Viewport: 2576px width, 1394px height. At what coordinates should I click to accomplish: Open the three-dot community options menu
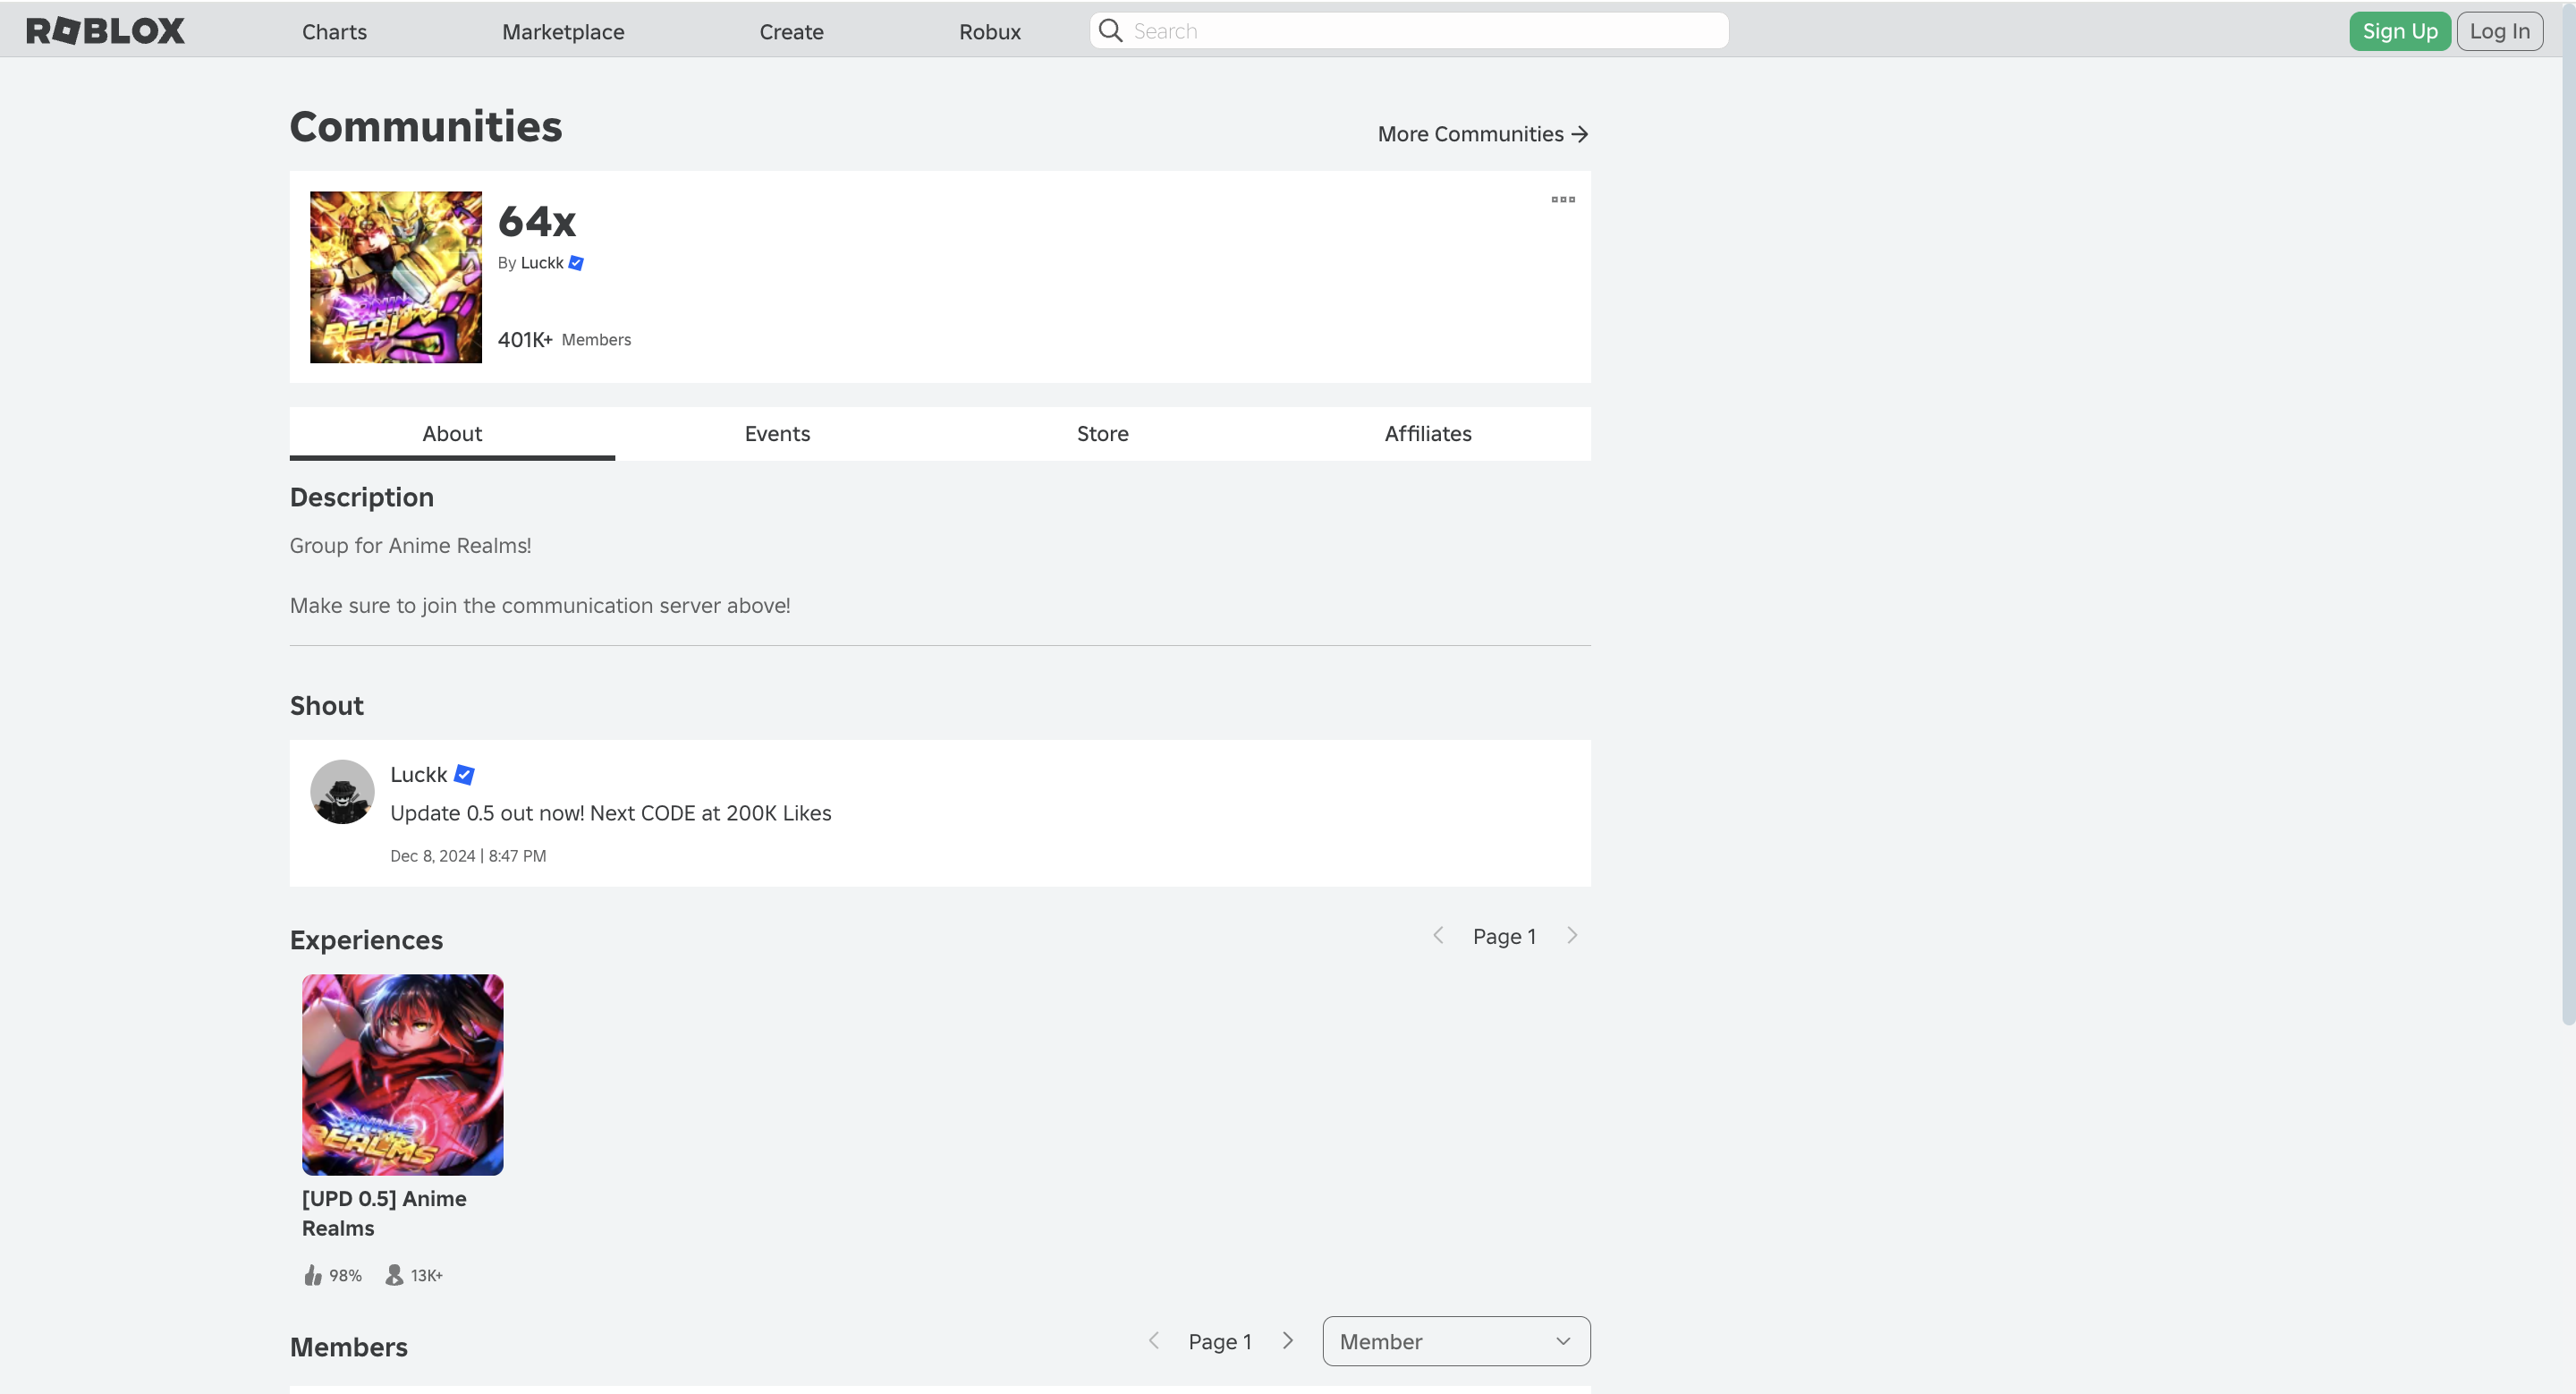point(1563,200)
